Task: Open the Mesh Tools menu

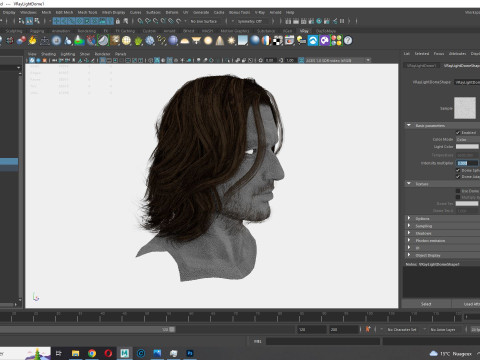Action: click(x=87, y=12)
